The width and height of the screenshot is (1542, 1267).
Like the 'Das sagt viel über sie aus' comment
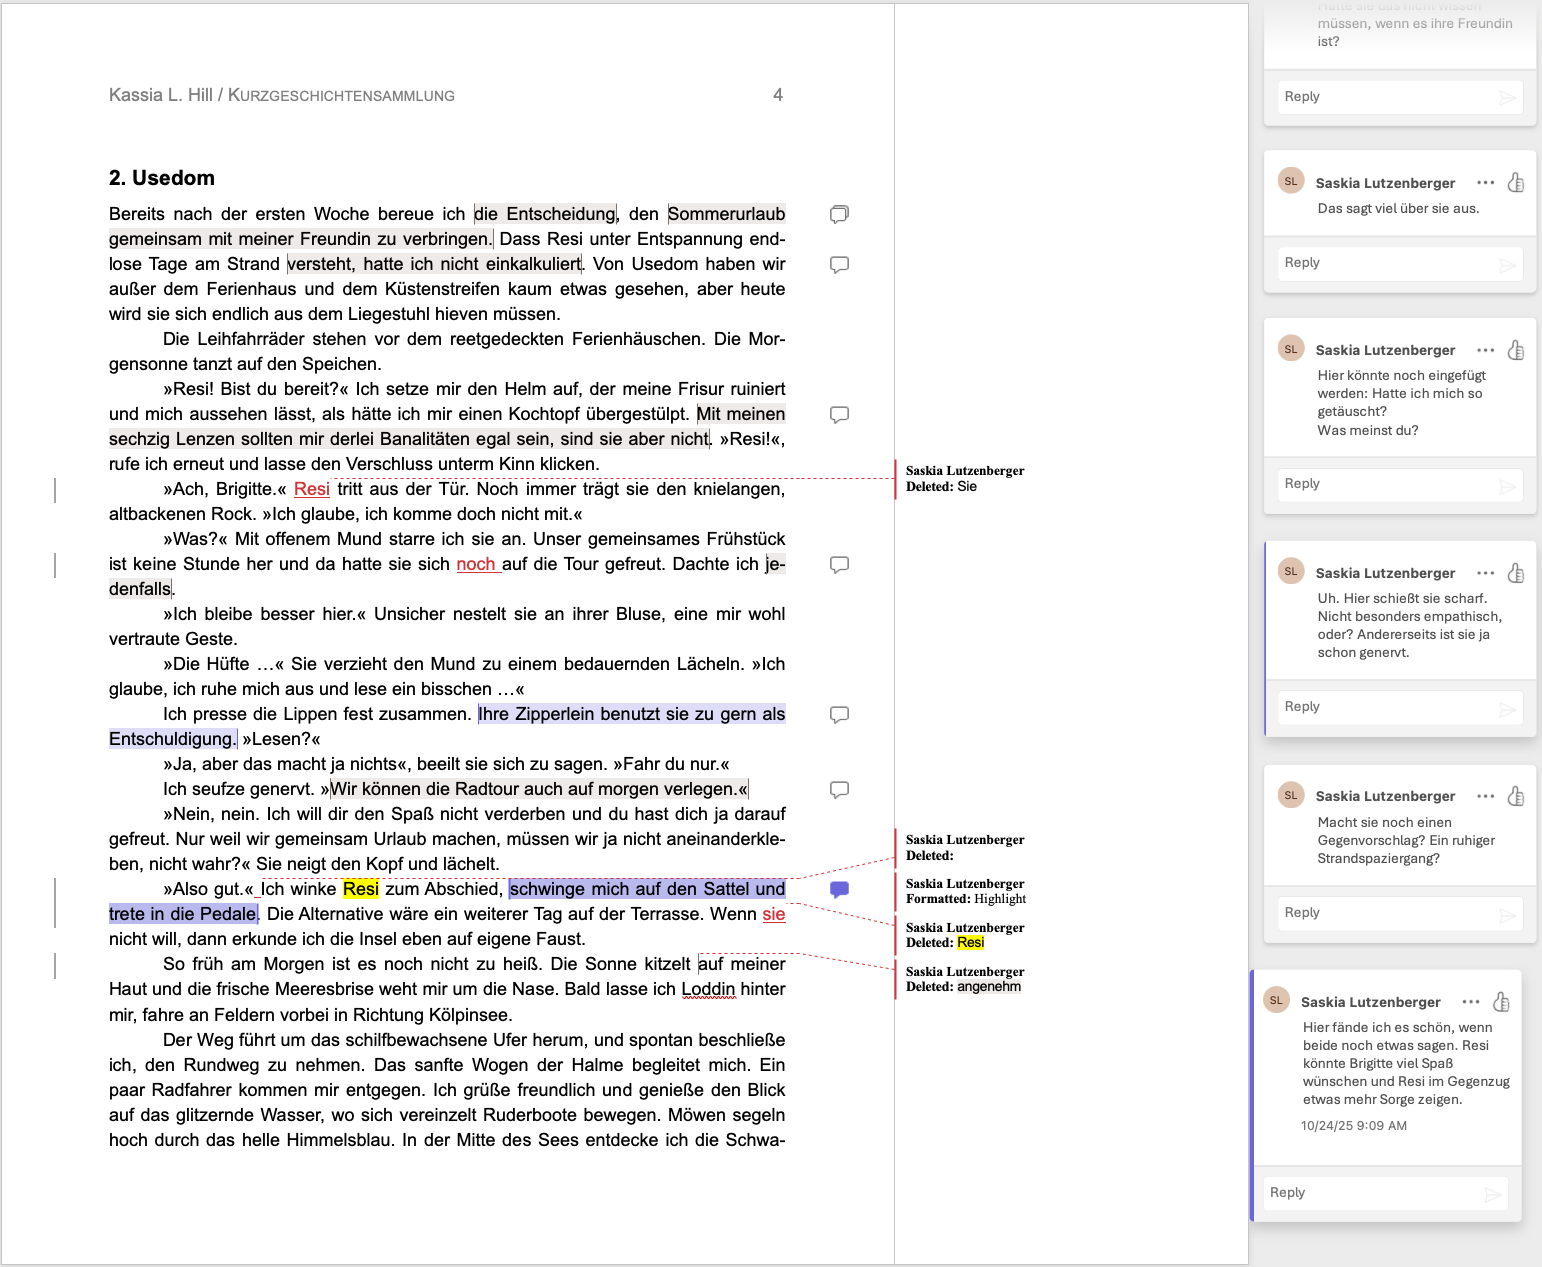1516,182
